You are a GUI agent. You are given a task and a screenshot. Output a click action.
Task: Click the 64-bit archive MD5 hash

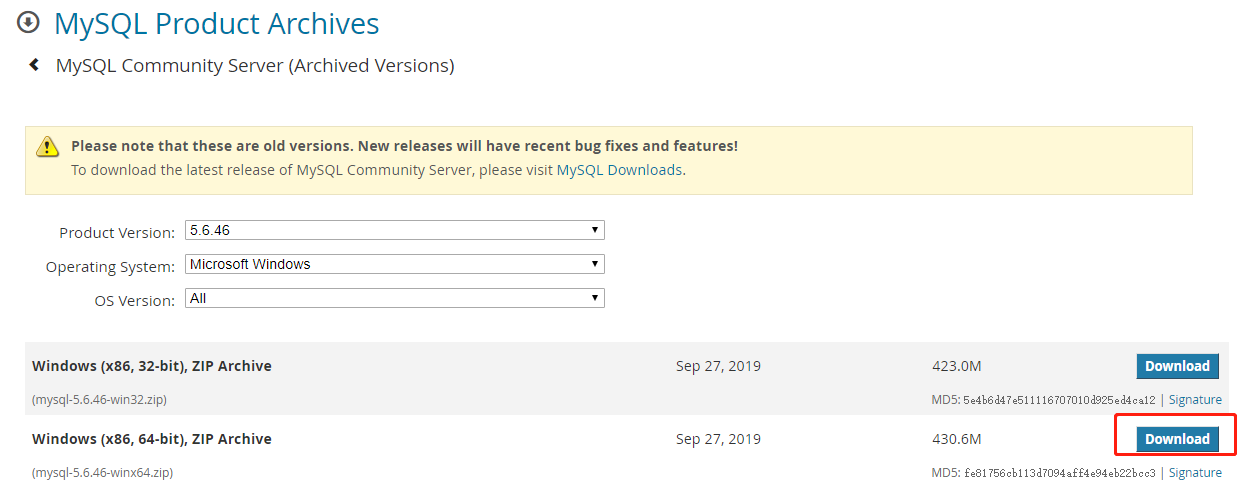click(1059, 473)
